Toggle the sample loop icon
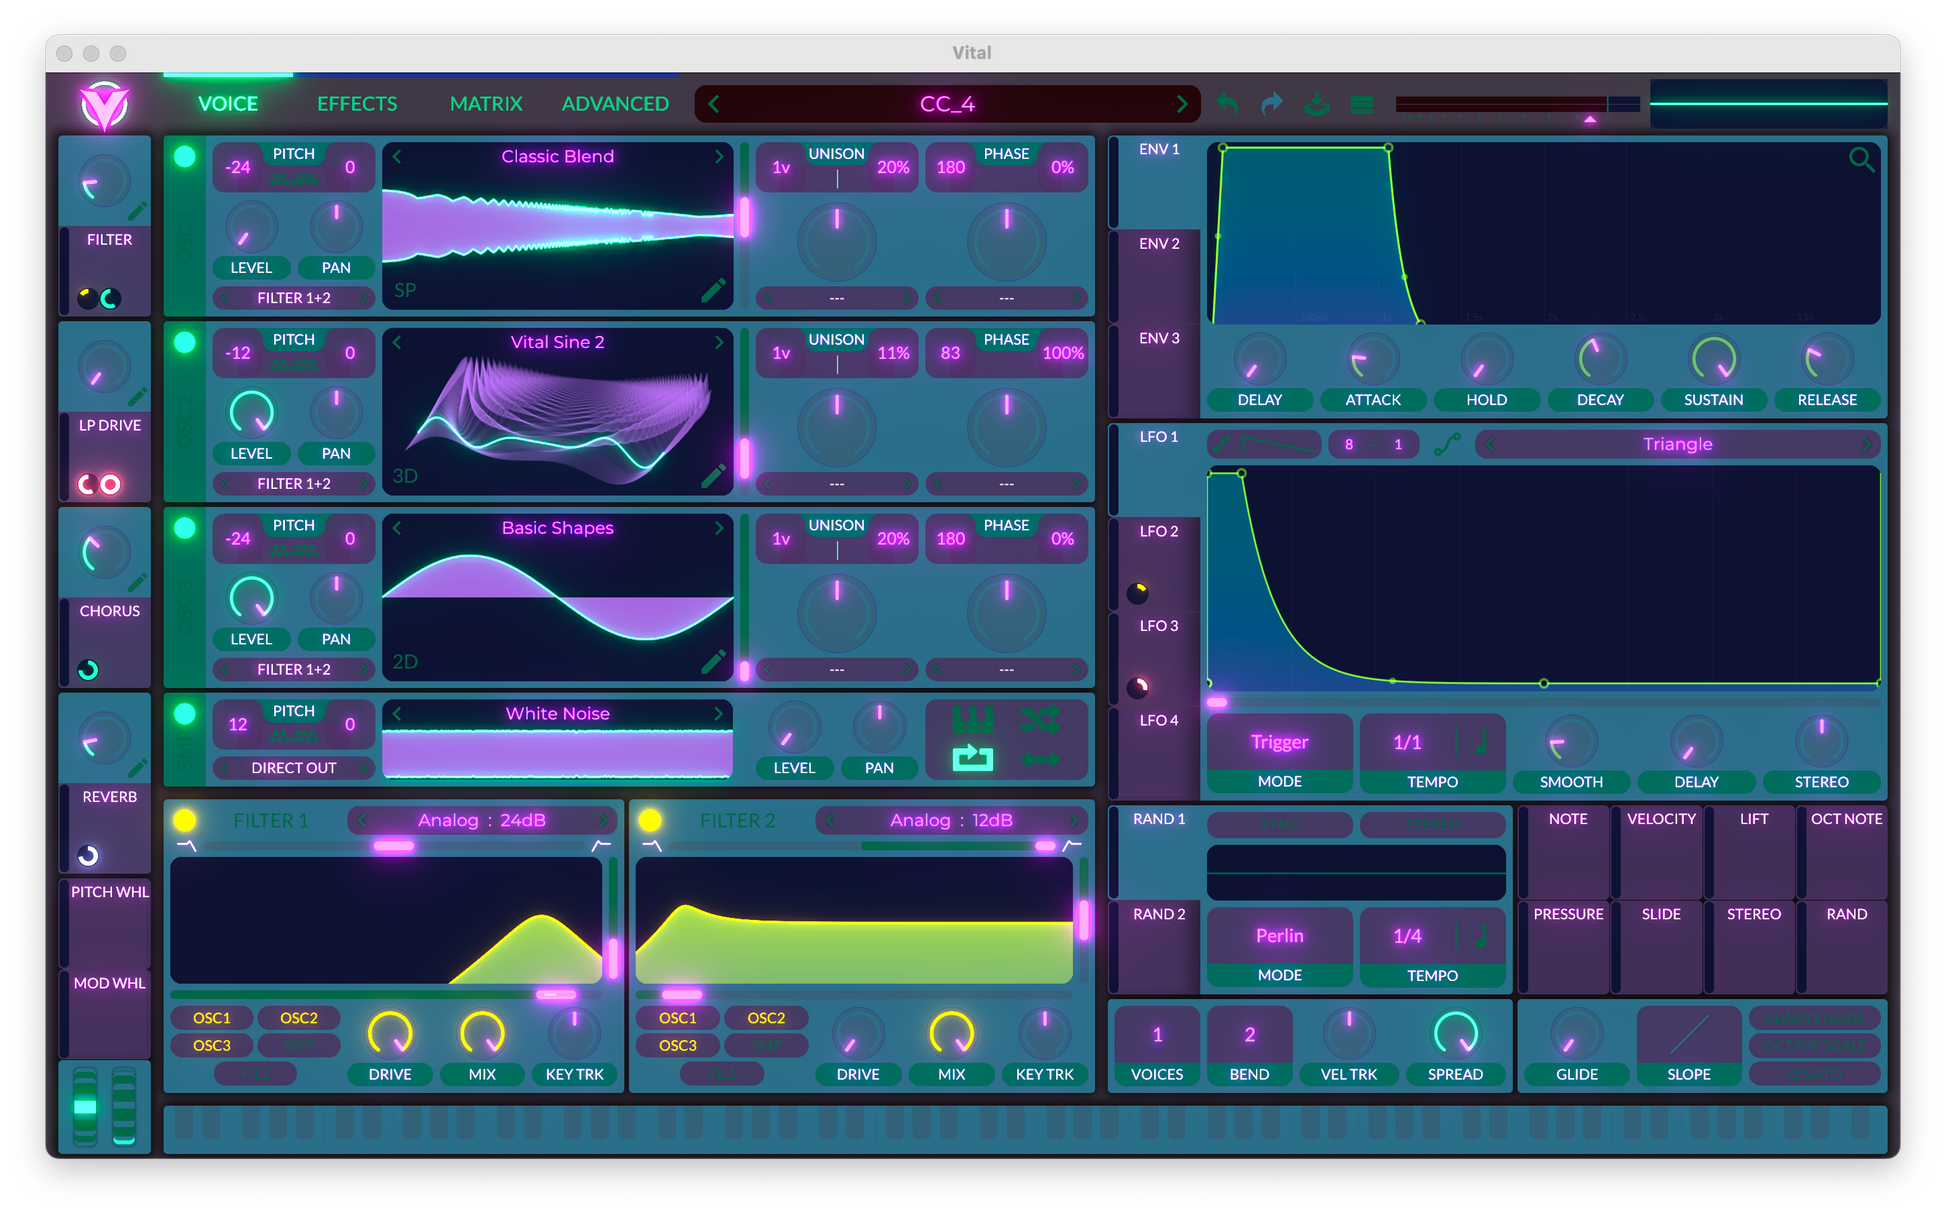The image size is (1946, 1215). 972,759
